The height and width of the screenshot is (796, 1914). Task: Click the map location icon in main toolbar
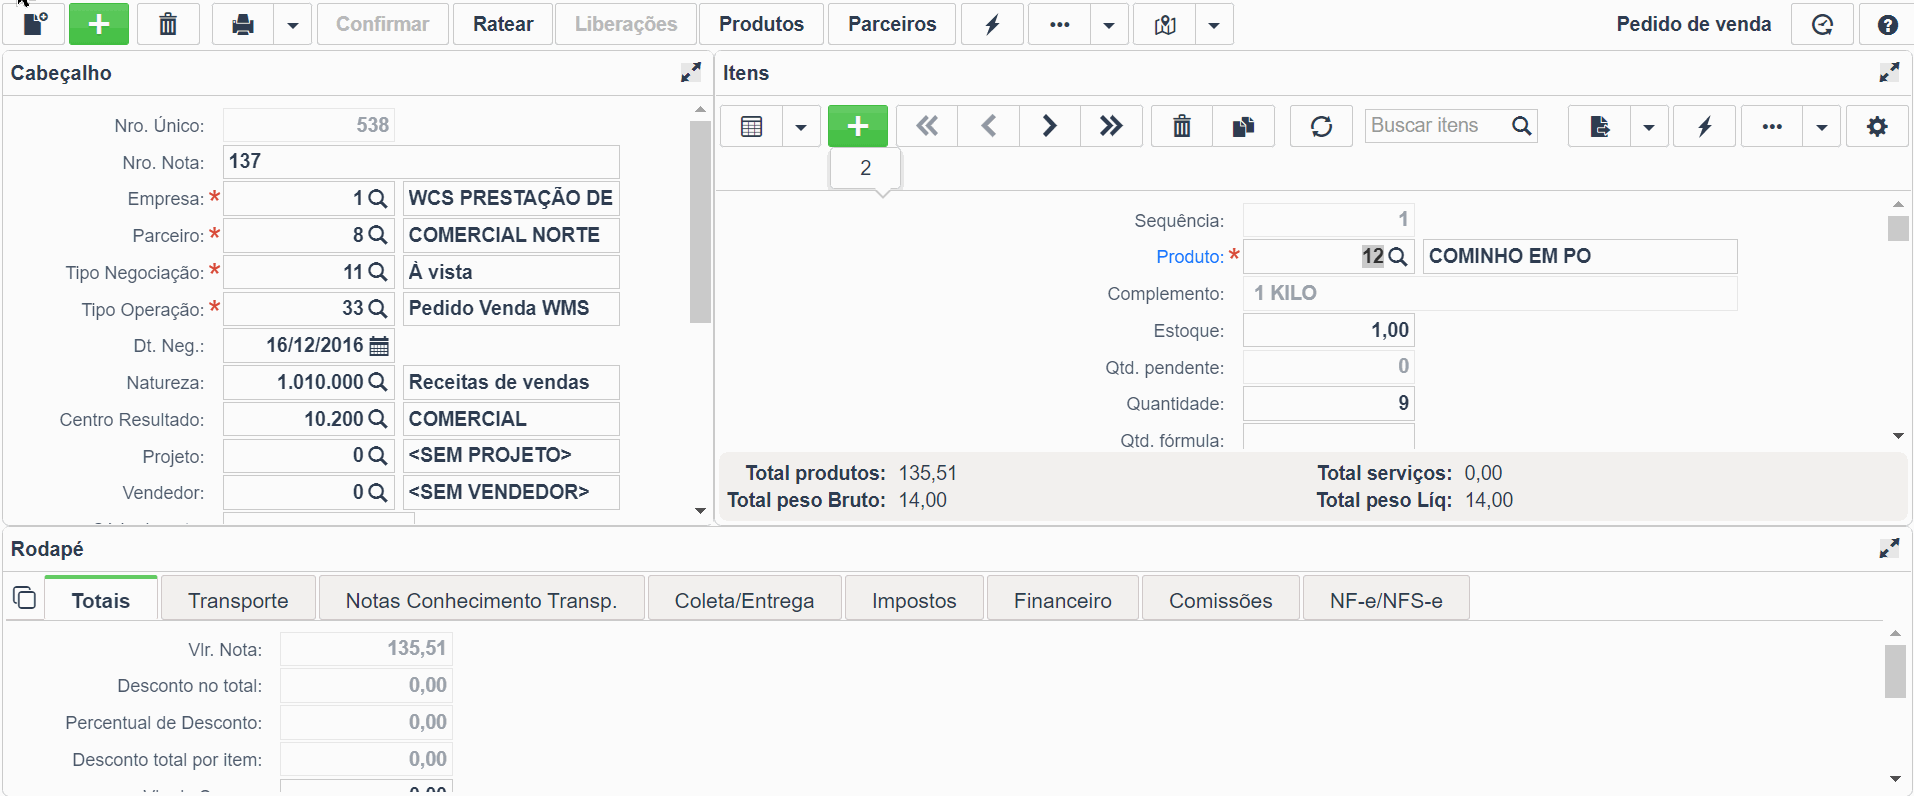click(1165, 24)
